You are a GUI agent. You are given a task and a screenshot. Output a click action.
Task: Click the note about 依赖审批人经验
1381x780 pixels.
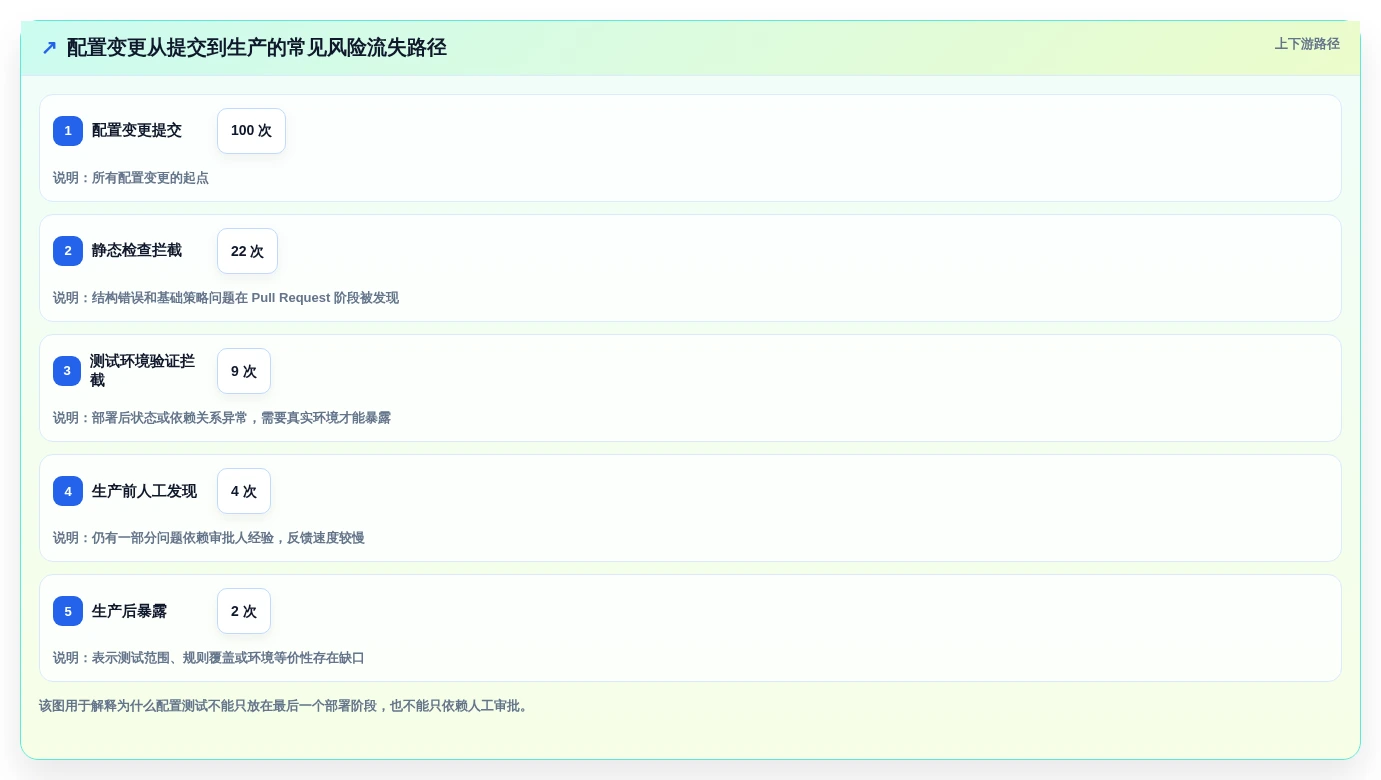pos(209,538)
